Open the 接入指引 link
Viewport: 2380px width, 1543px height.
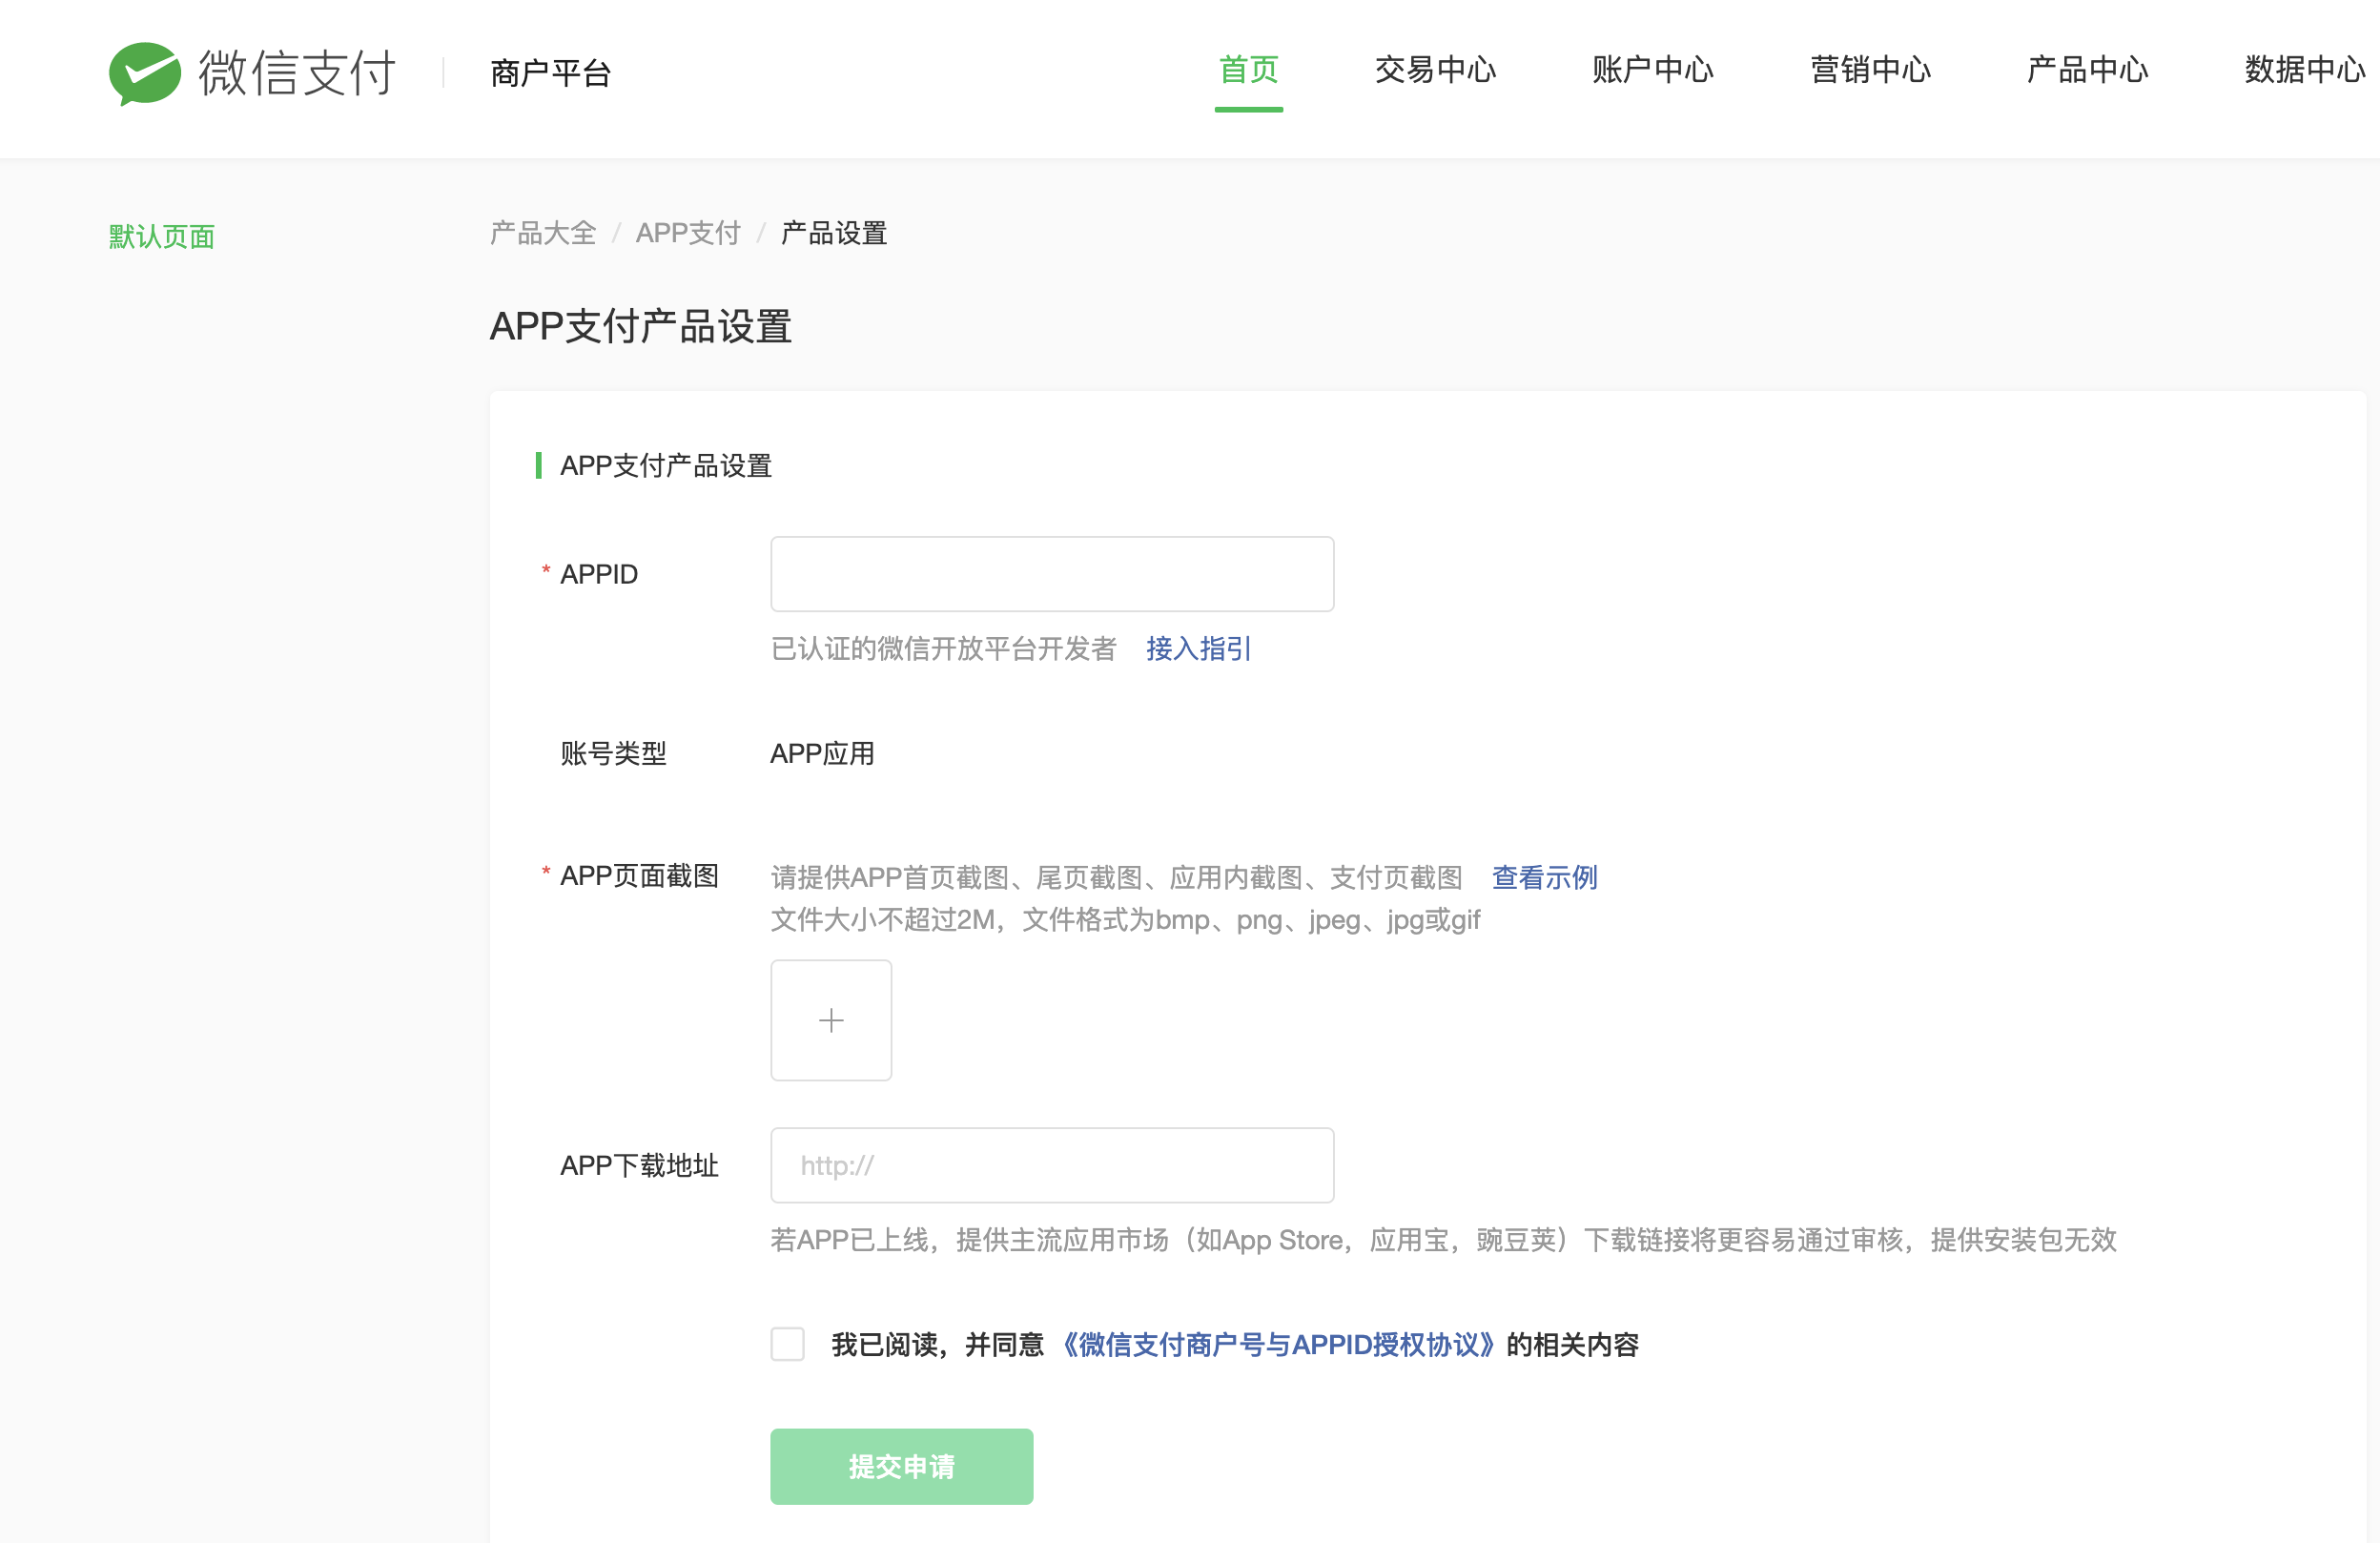click(1197, 648)
